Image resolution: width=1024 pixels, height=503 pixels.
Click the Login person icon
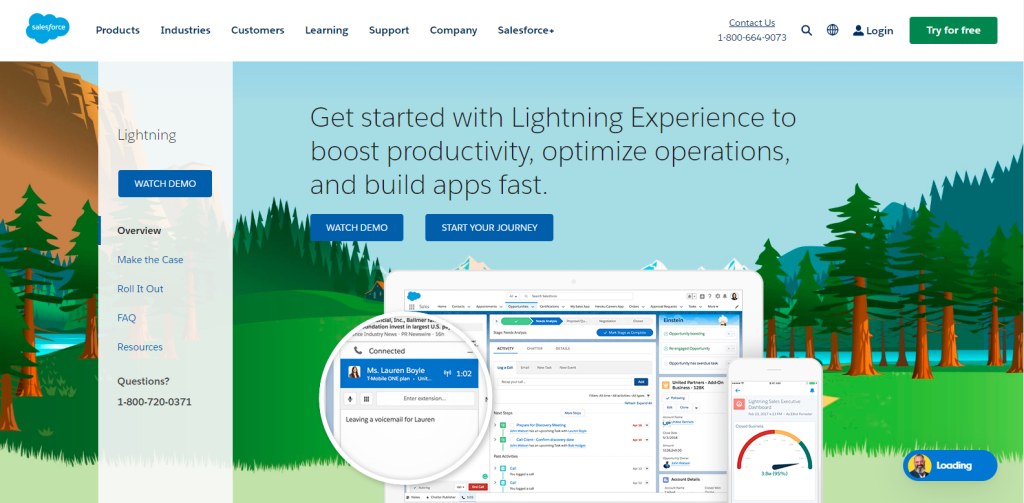point(858,30)
